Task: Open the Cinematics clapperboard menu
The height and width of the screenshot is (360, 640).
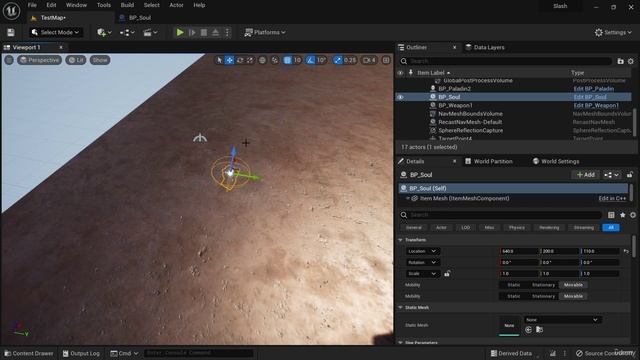Action: click(150, 32)
